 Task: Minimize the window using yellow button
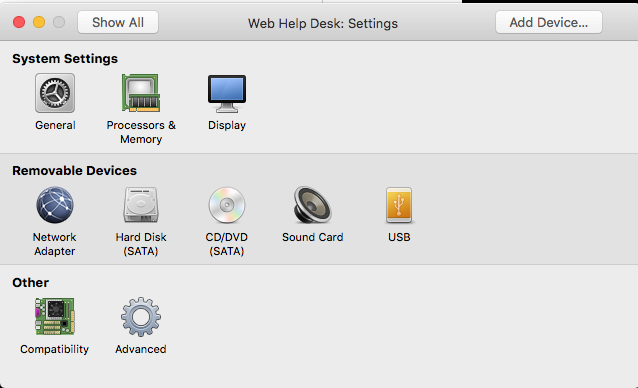(x=39, y=22)
